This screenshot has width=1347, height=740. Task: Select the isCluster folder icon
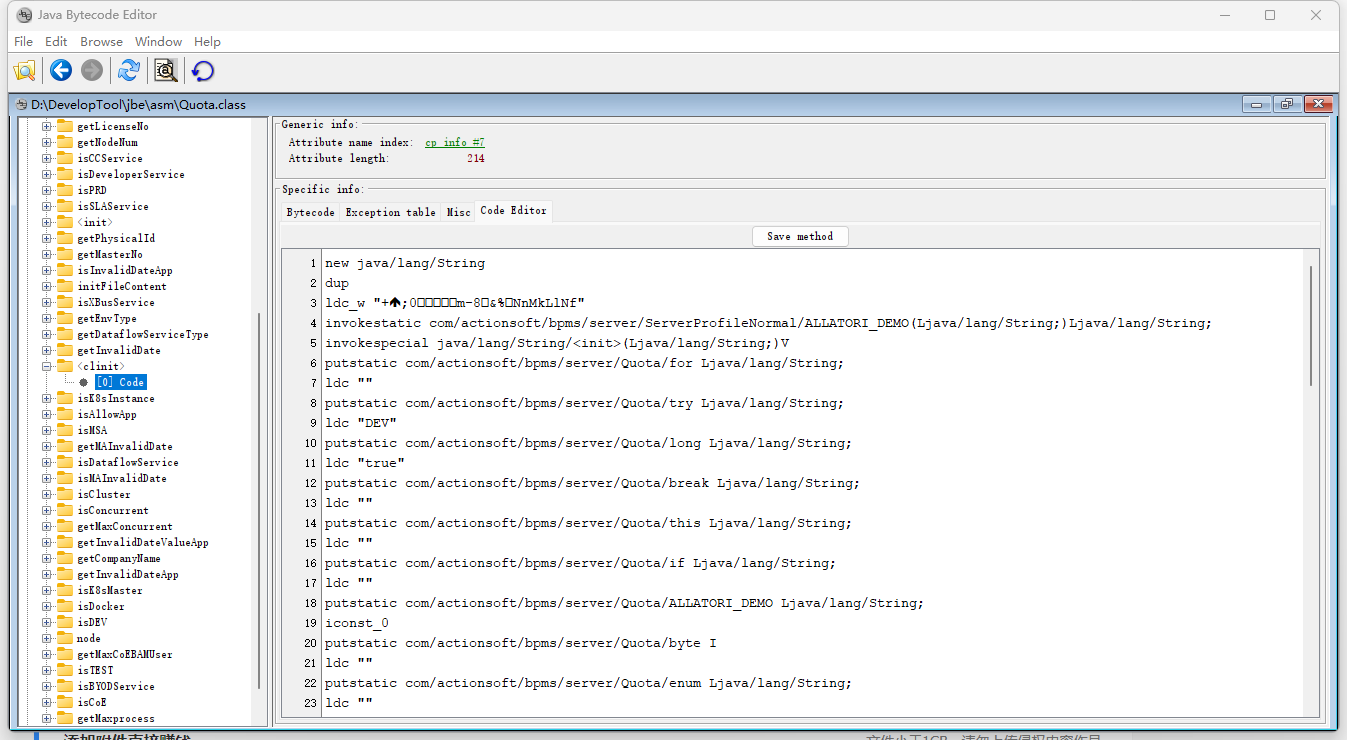[x=65, y=494]
